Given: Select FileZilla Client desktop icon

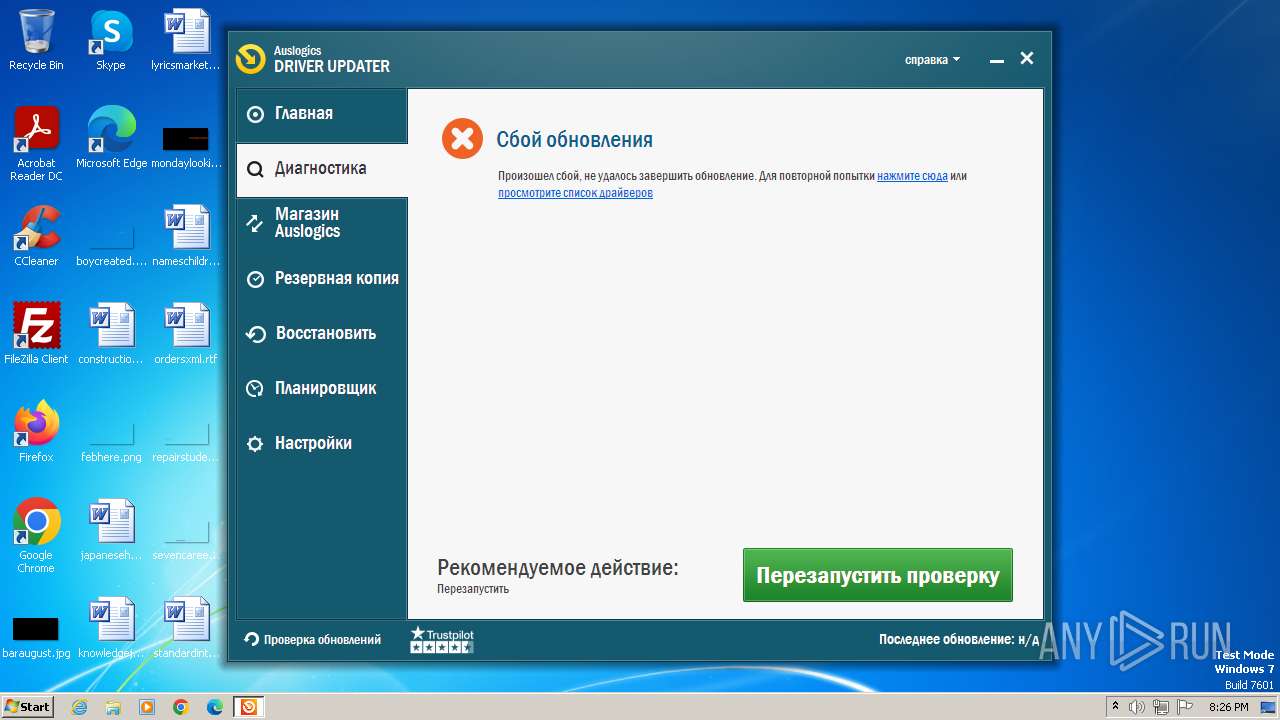Looking at the screenshot, I should click(x=36, y=334).
